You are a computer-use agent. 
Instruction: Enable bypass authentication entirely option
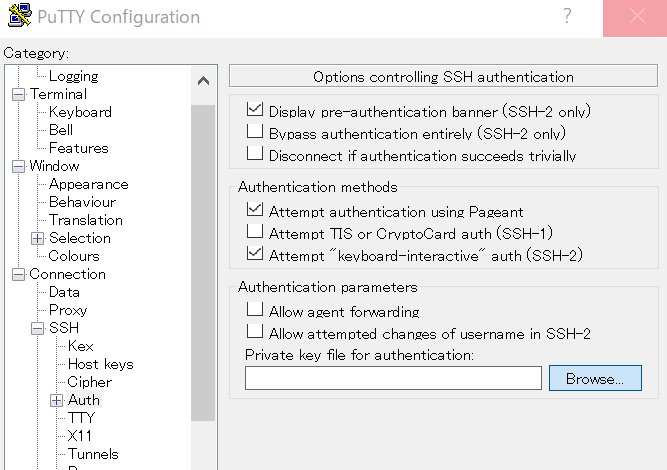(255, 132)
